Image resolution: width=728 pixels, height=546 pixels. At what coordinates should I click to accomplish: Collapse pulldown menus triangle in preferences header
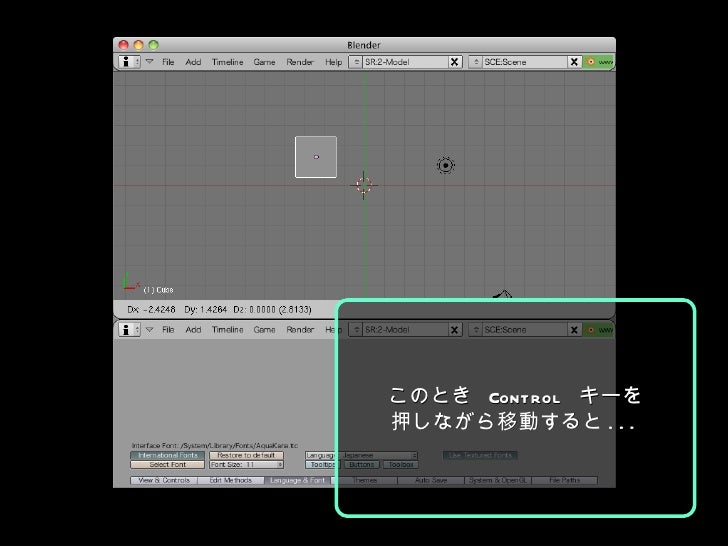click(x=150, y=329)
